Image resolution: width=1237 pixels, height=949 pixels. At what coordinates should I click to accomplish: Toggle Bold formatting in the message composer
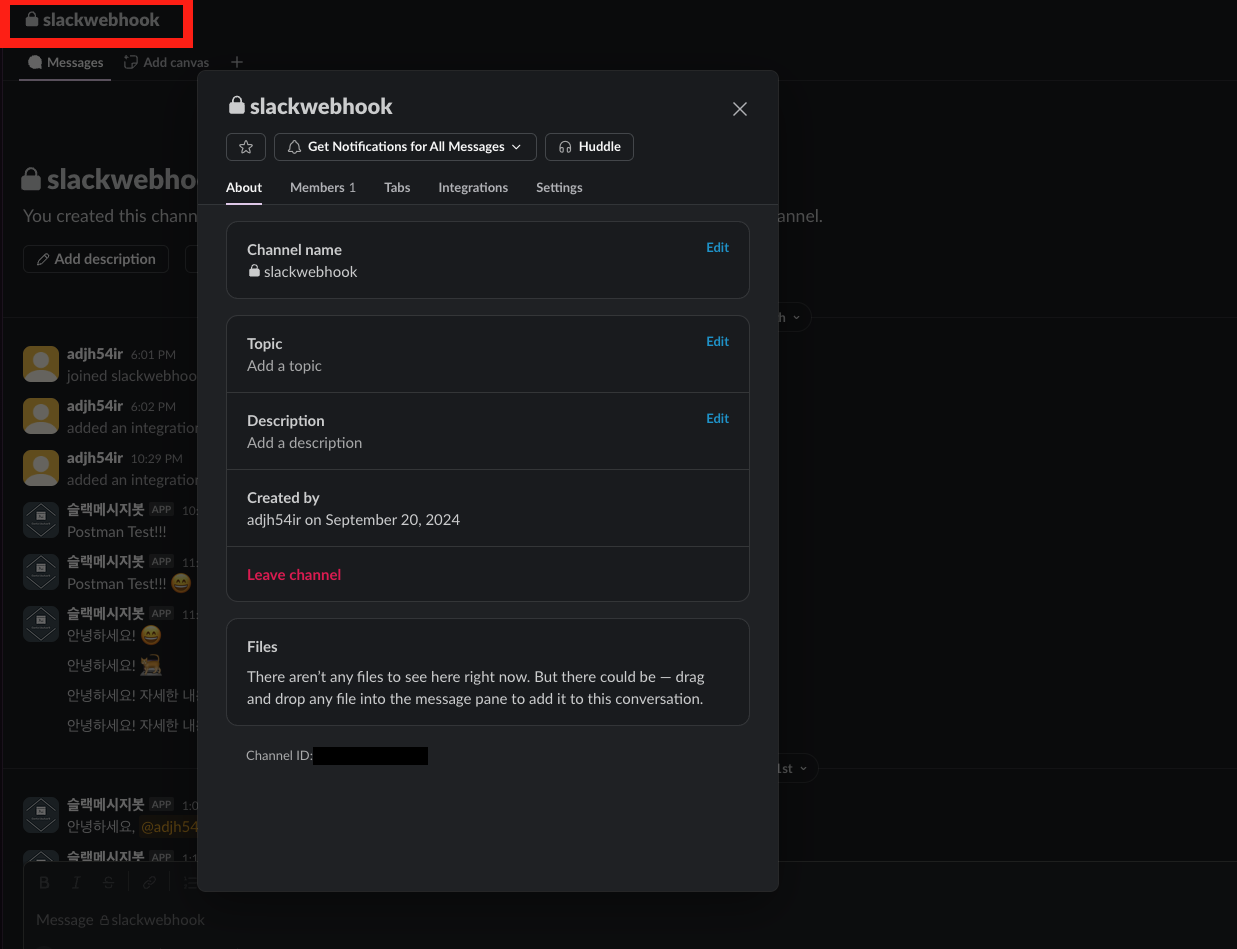tap(44, 883)
